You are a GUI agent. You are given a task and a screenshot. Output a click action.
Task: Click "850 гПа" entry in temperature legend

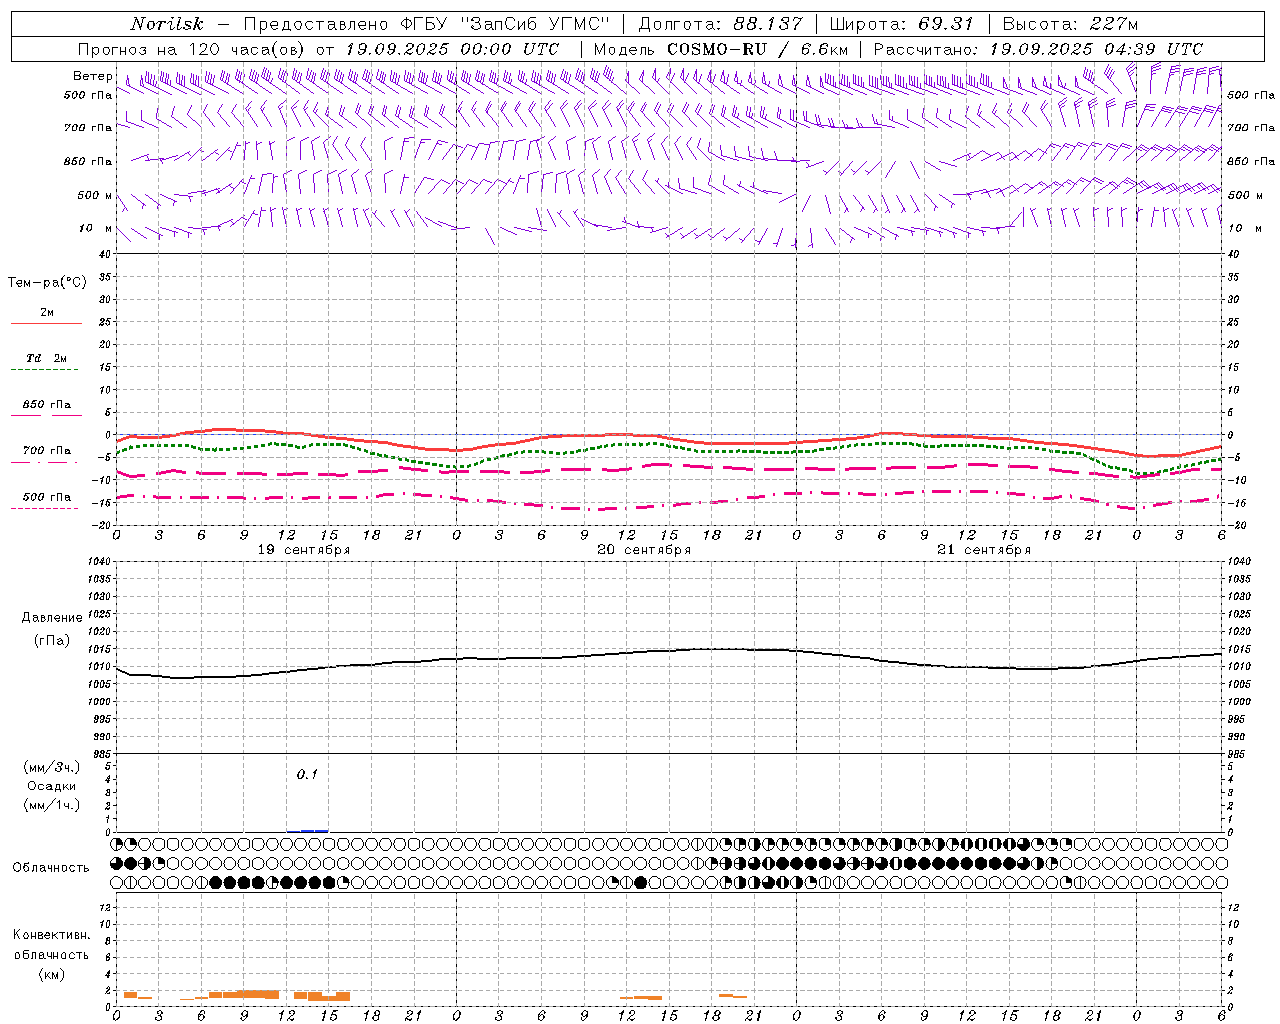click(x=46, y=405)
